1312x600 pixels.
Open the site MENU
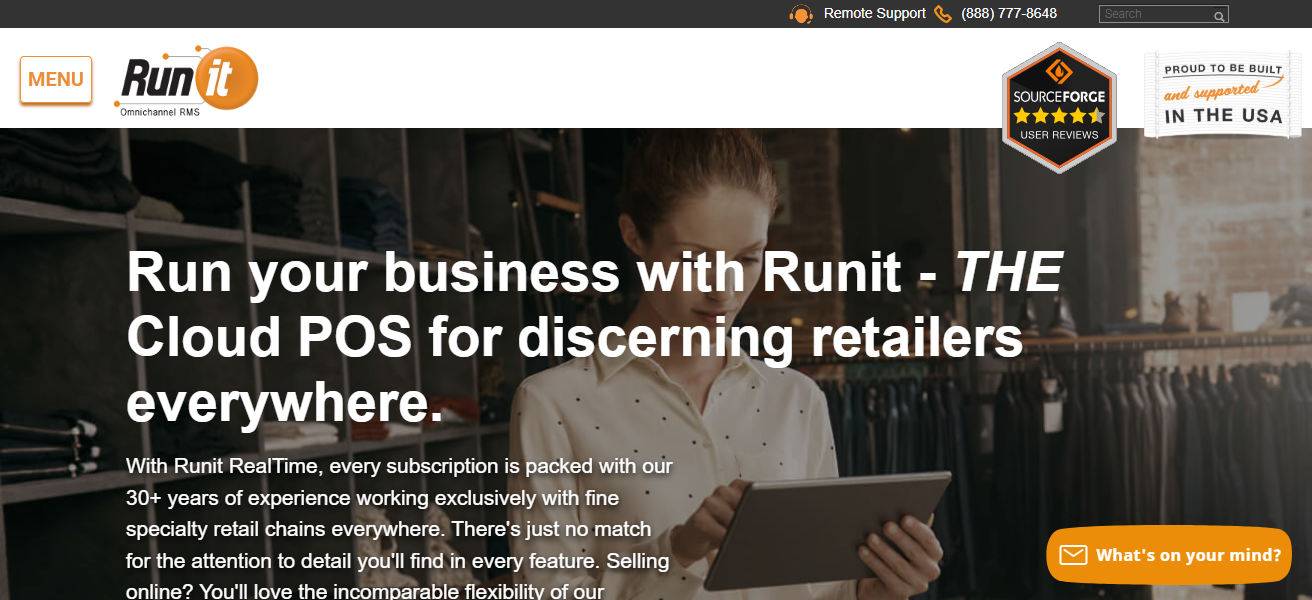click(x=55, y=79)
